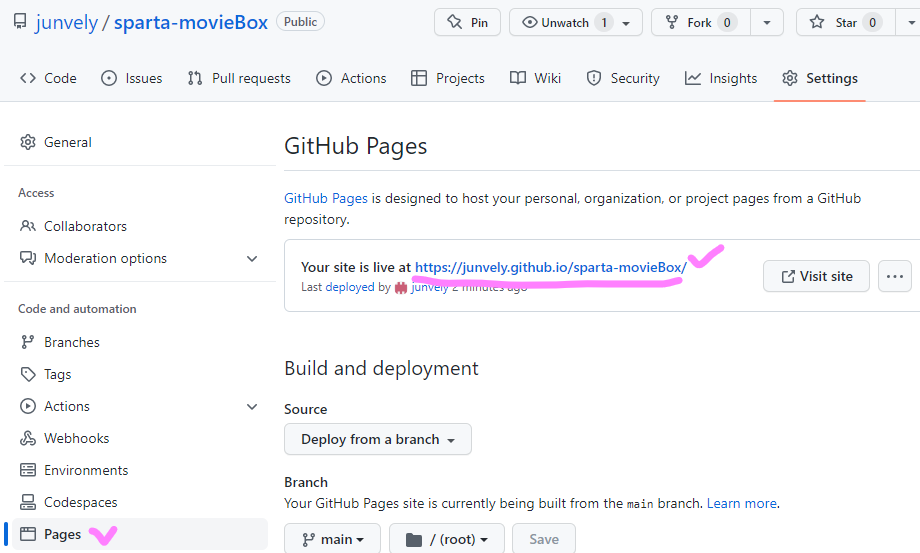Click the Learn more link about branch
The height and width of the screenshot is (553, 920).
coord(742,503)
